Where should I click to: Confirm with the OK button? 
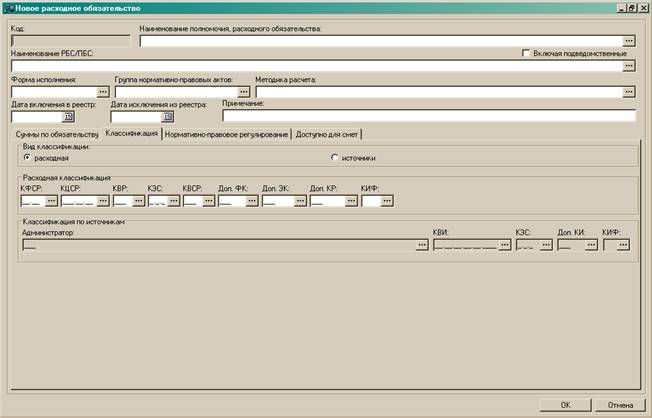click(x=566, y=405)
